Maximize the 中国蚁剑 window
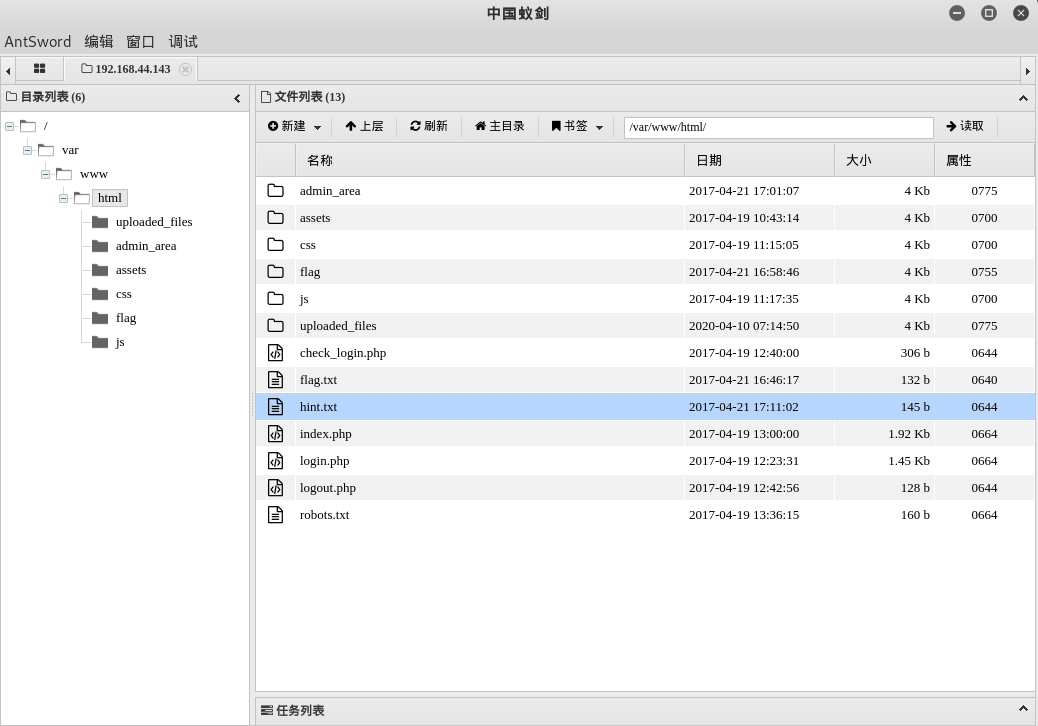 (988, 13)
